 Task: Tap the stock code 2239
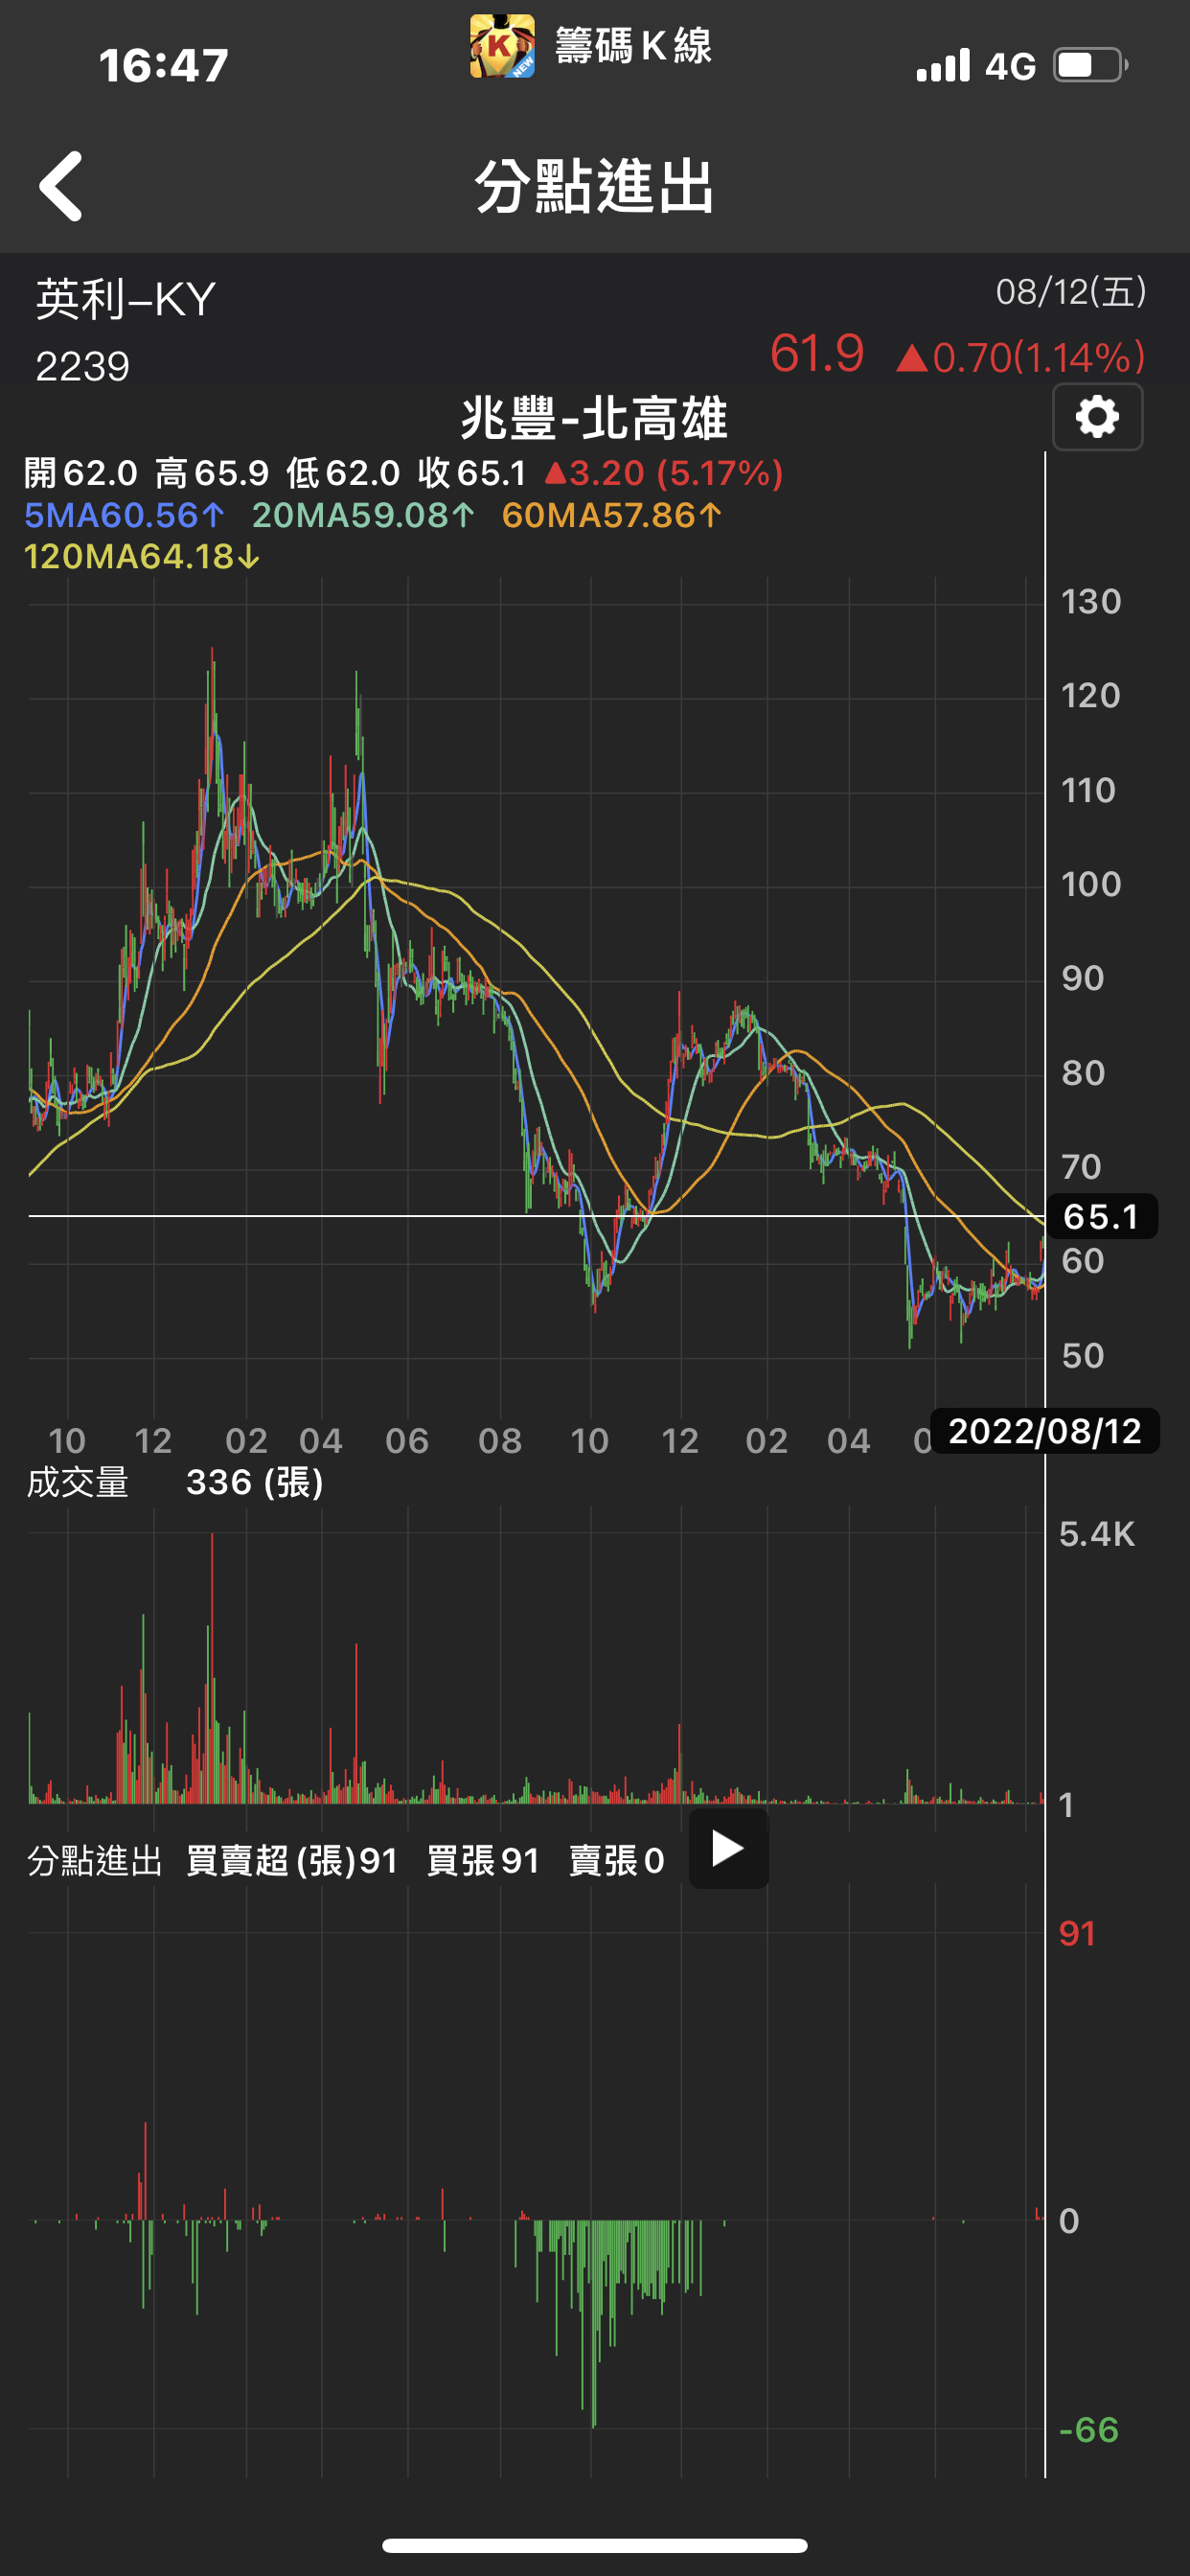click(x=83, y=367)
